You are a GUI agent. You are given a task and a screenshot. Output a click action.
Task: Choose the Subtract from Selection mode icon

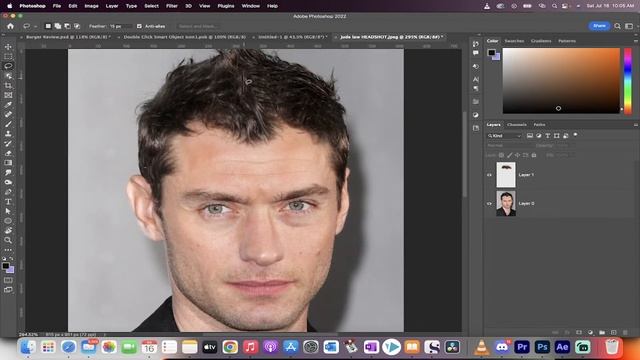(x=67, y=26)
